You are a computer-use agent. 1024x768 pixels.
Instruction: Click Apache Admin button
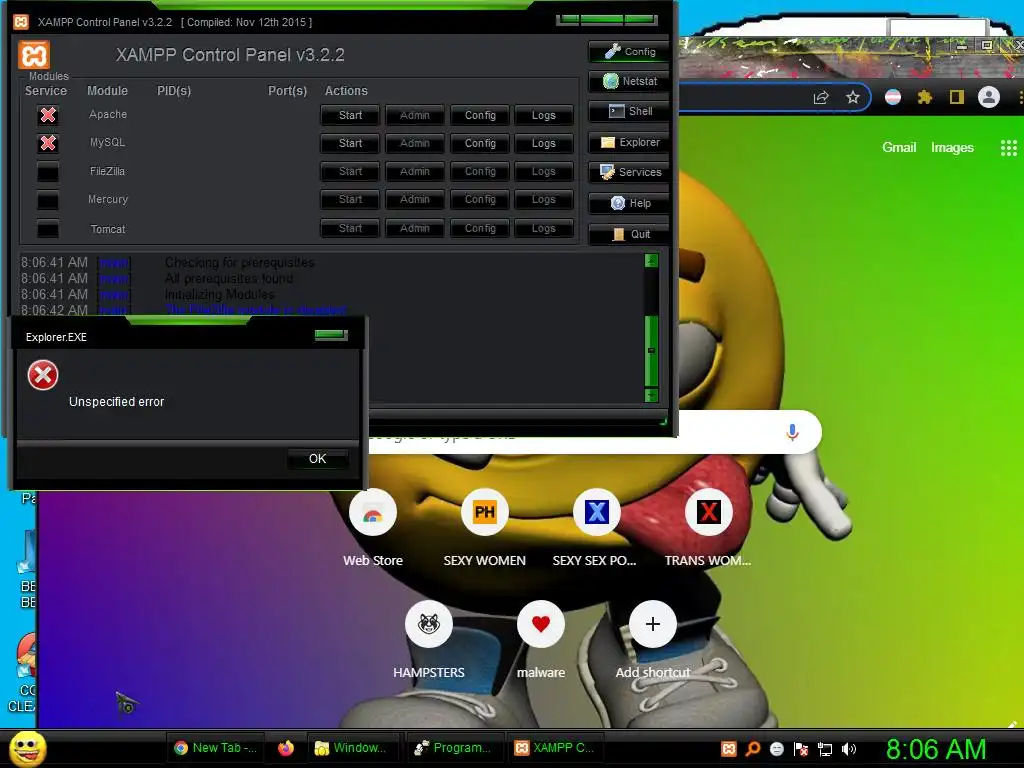pyautogui.click(x=415, y=116)
